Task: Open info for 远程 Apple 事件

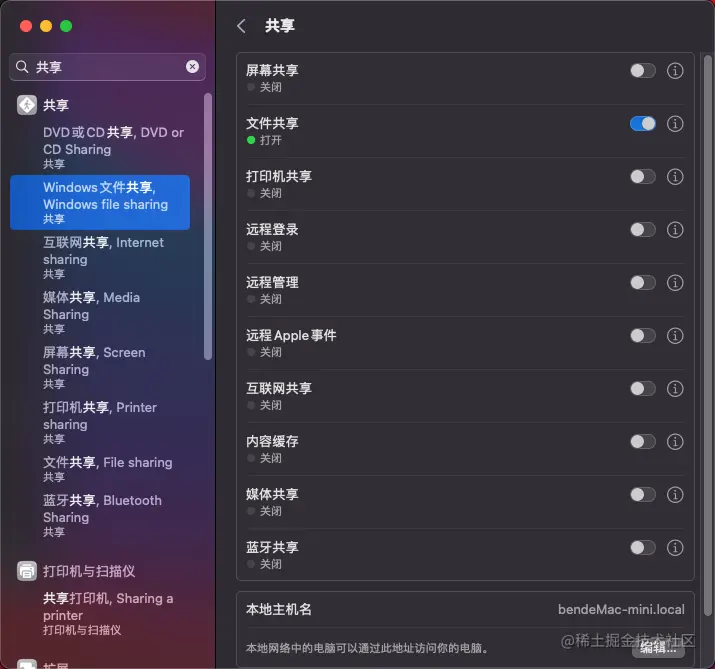Action: tap(675, 336)
